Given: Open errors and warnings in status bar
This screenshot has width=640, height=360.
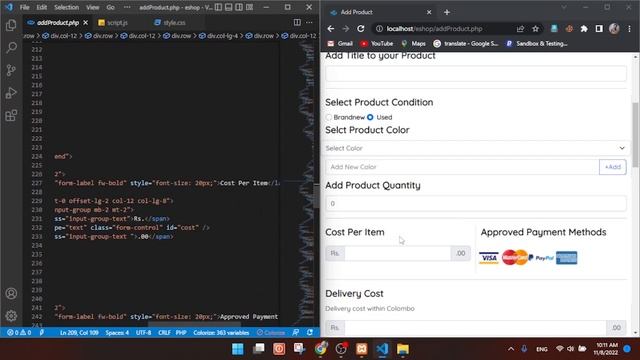Looking at the screenshot, I should click(x=19, y=333).
